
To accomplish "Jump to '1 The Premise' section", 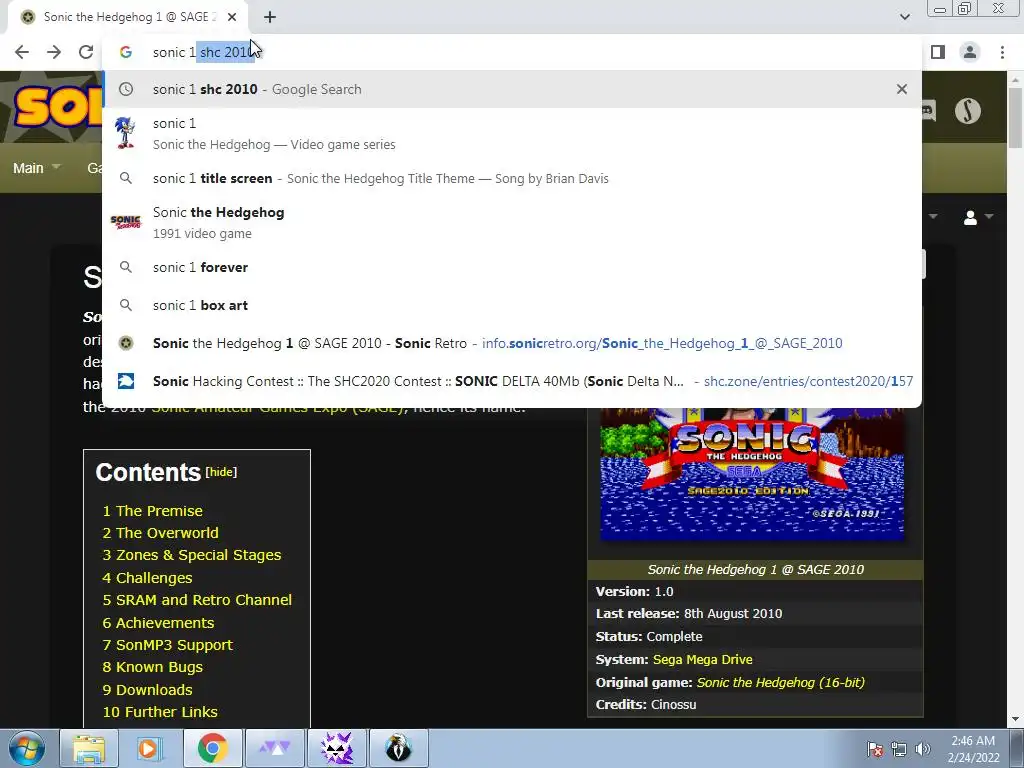I will [152, 511].
